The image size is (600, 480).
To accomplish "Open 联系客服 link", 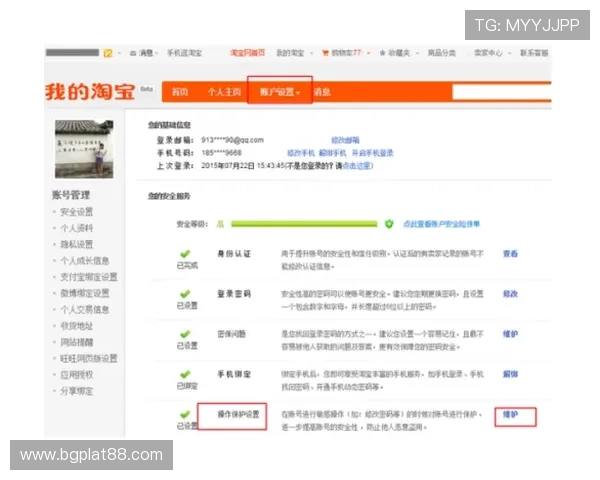I will tap(534, 53).
